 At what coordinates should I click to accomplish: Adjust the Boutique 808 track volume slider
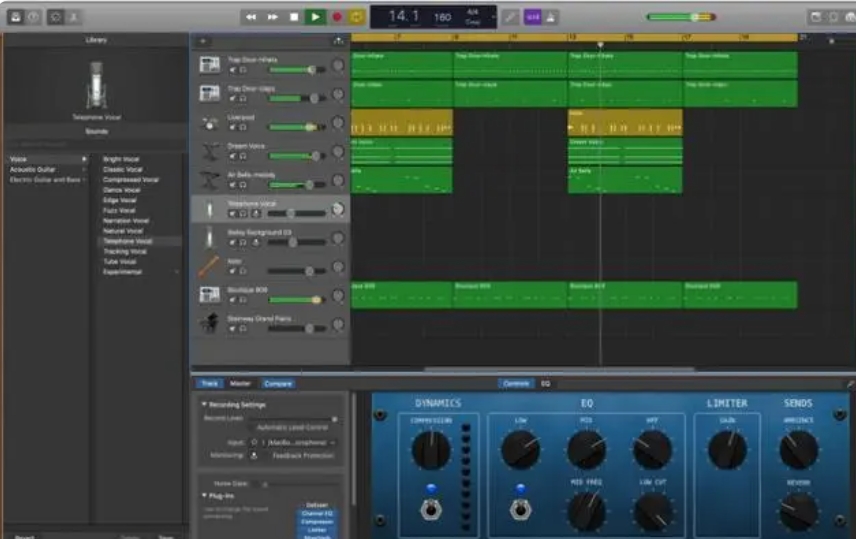click(x=298, y=300)
